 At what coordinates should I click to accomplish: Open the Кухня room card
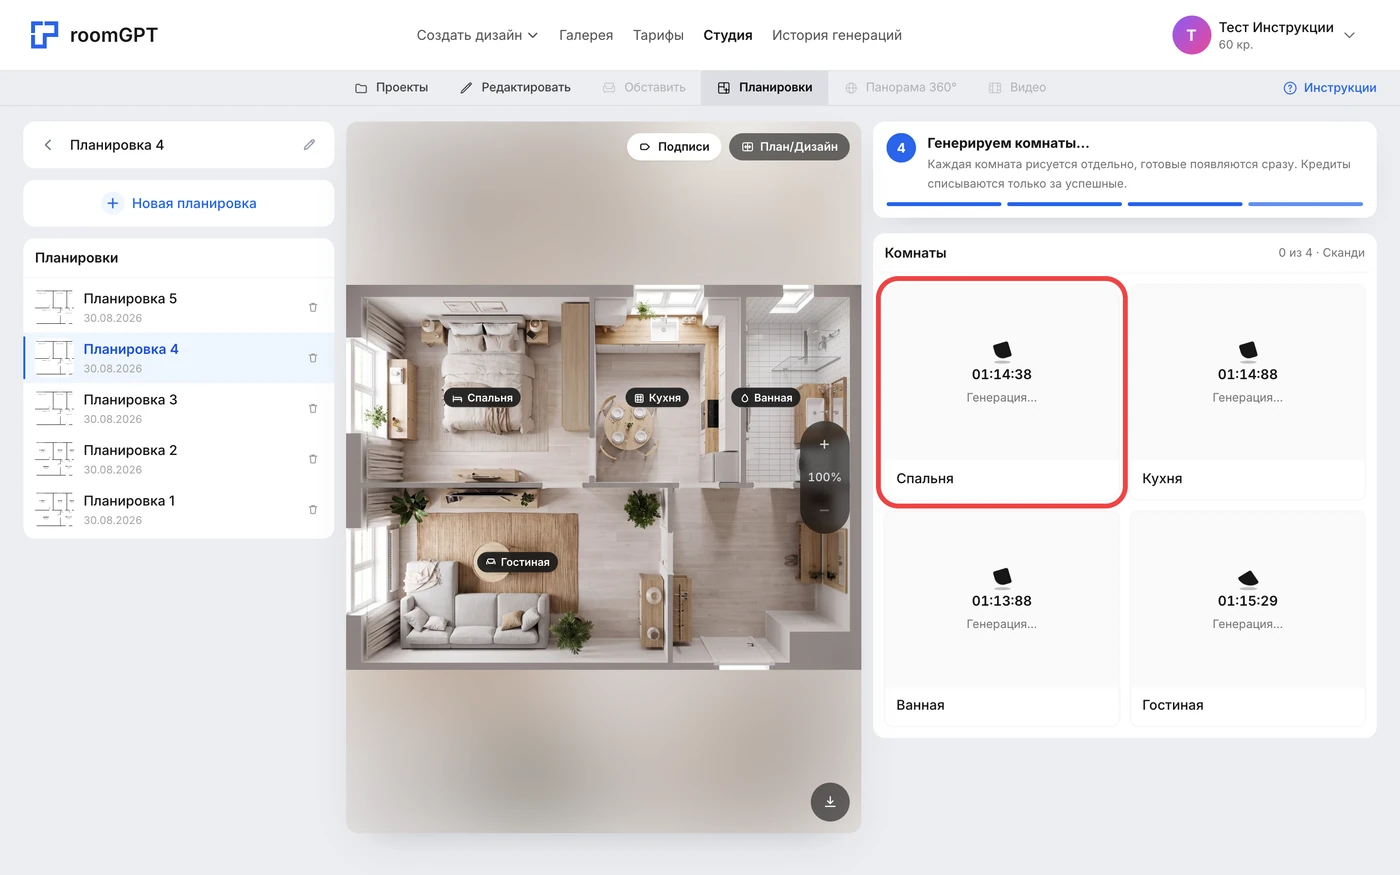coord(1248,392)
